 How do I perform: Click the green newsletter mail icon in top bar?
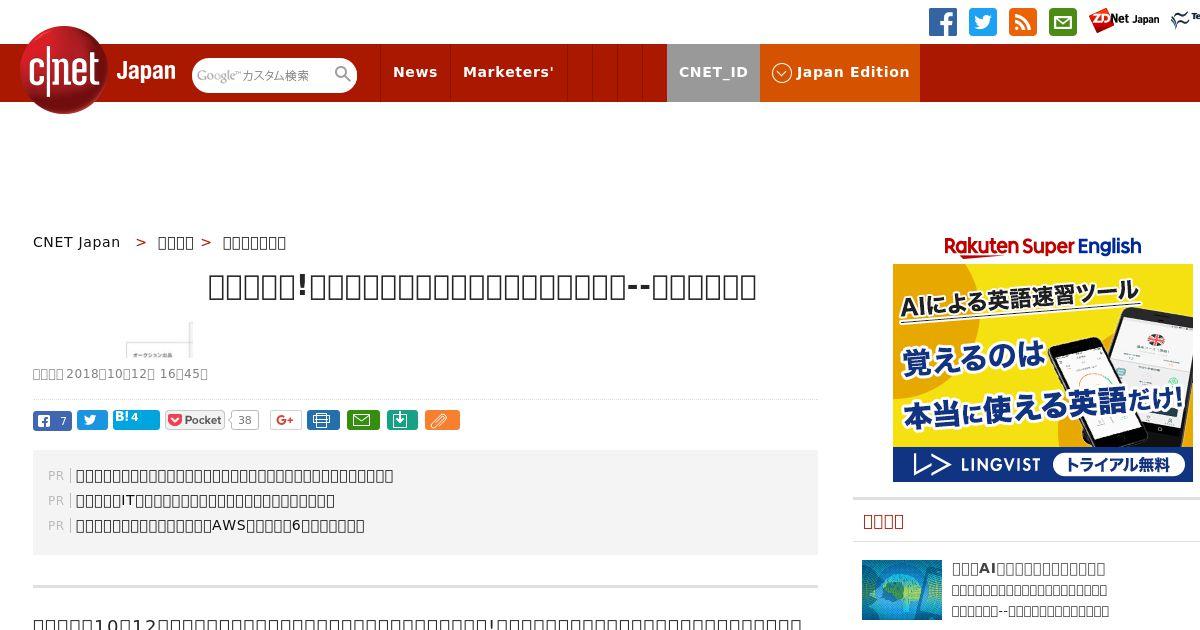1063,22
